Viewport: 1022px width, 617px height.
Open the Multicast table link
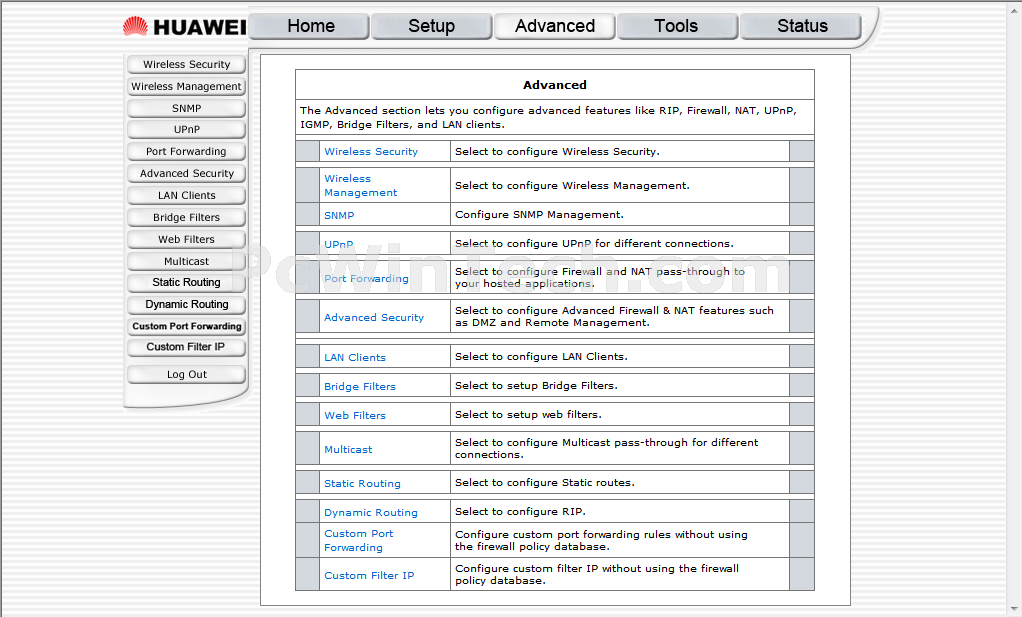point(348,450)
